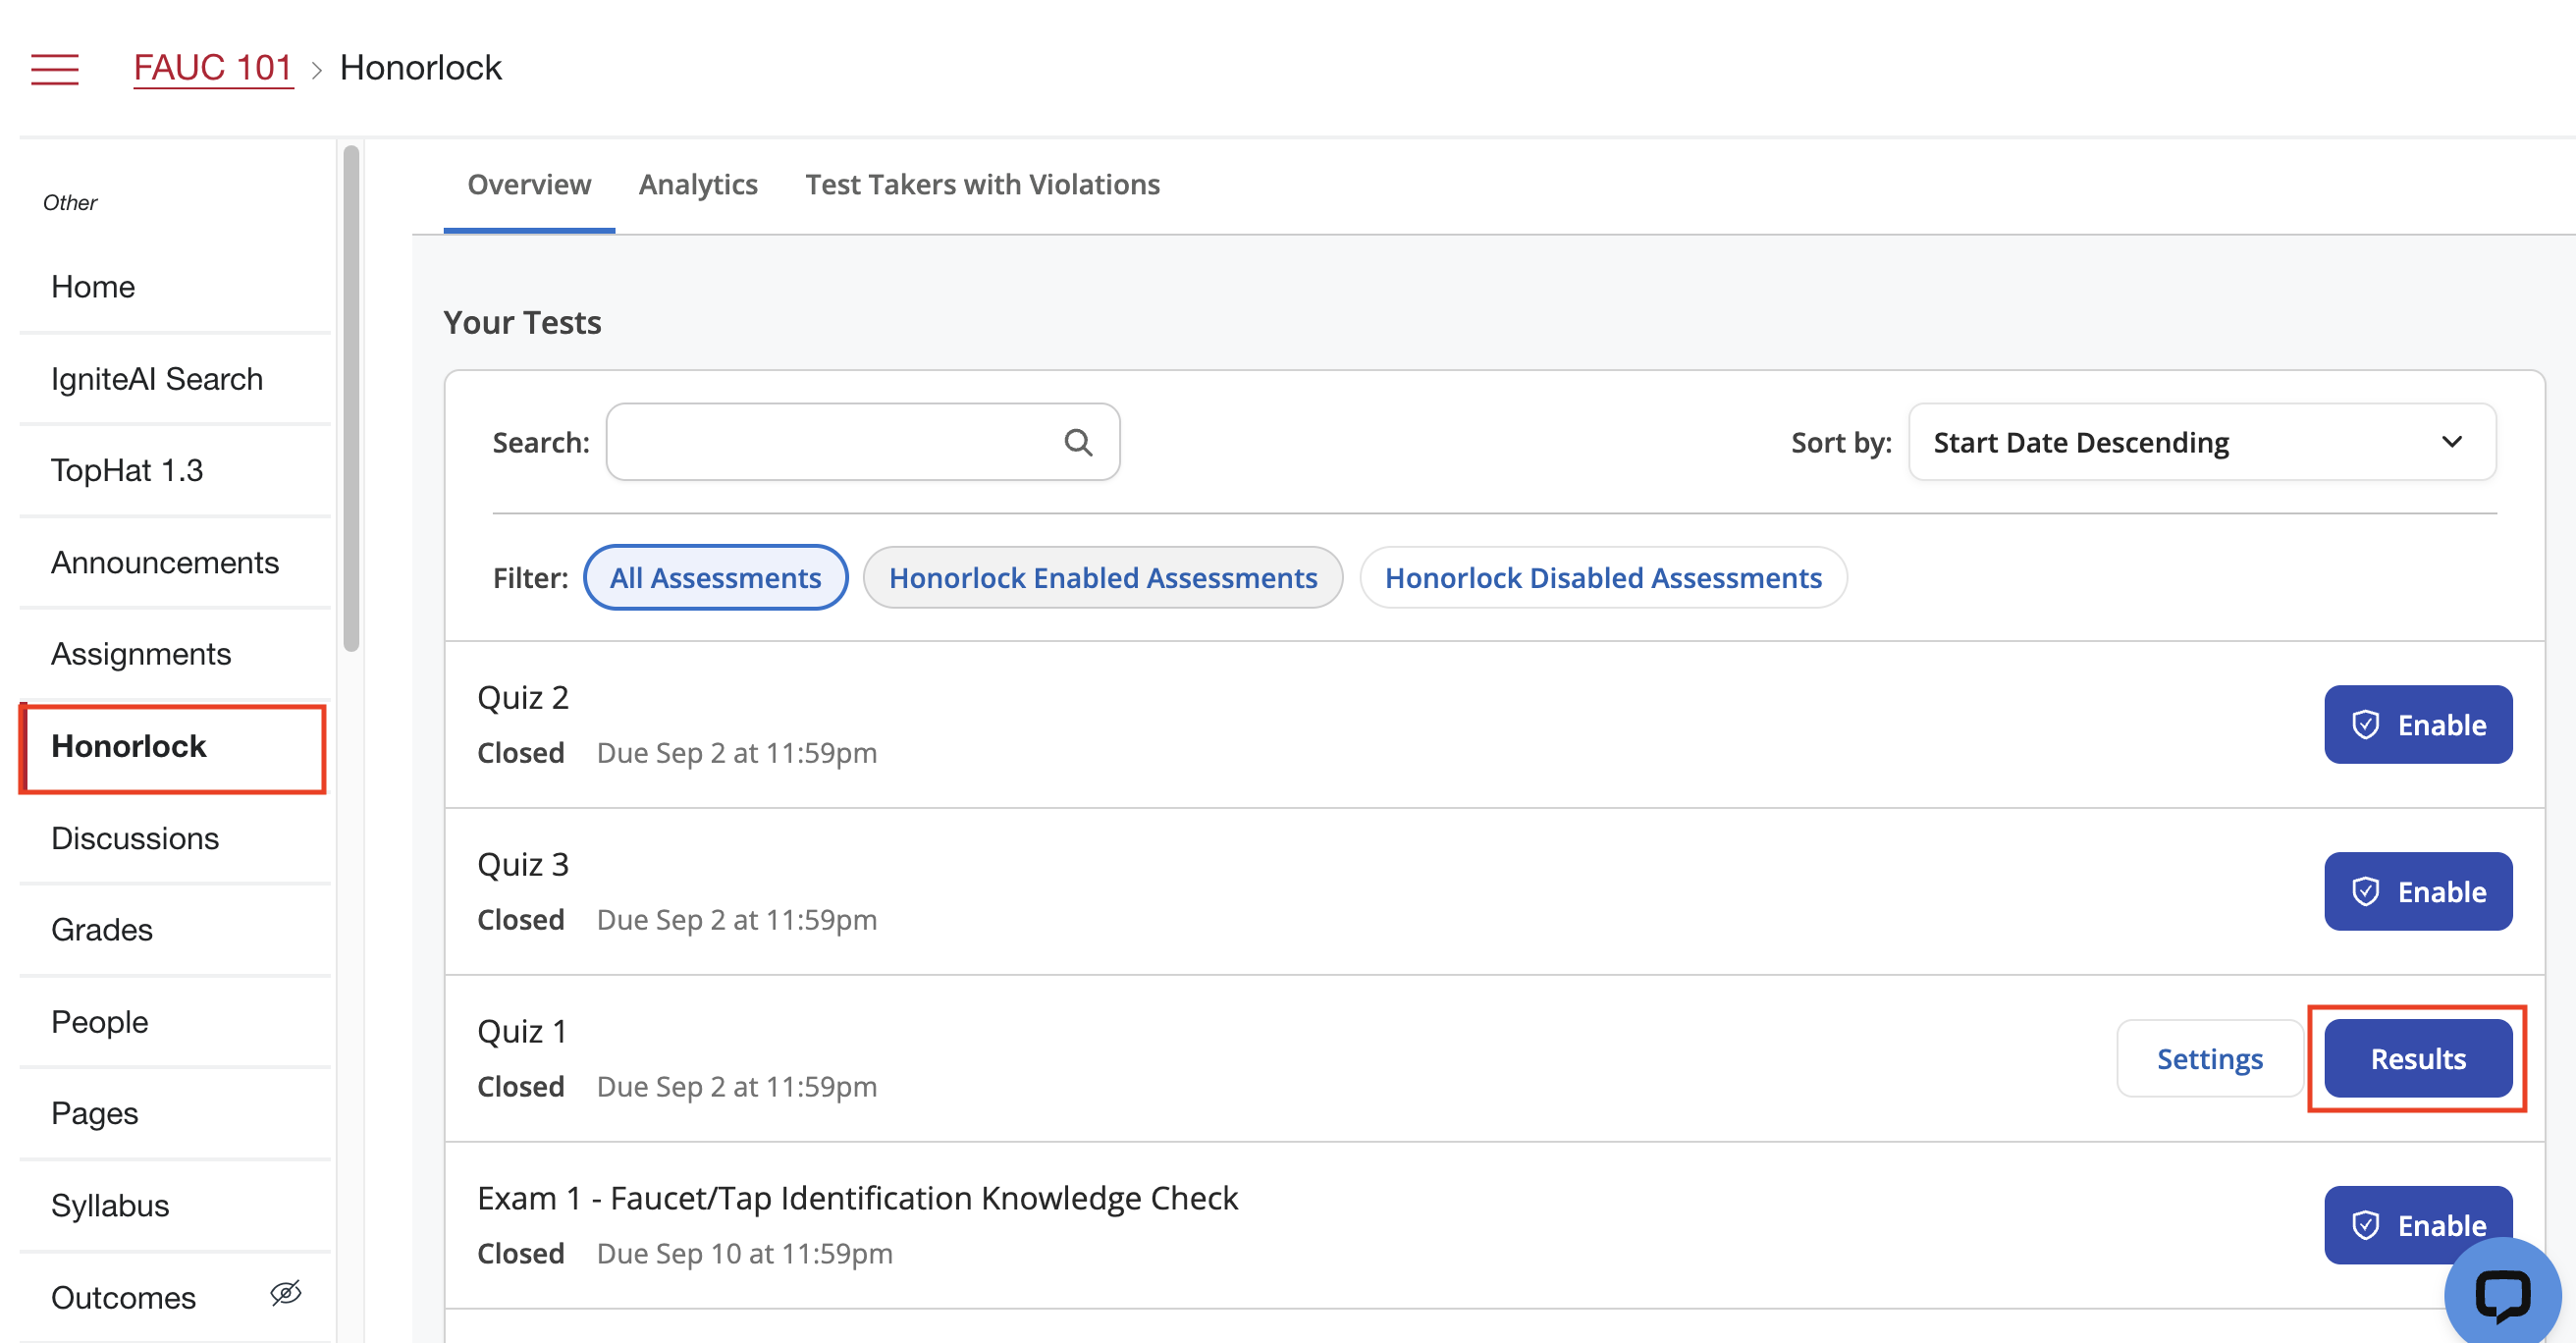
Task: Open Grades in course navigation
Action: [102, 930]
